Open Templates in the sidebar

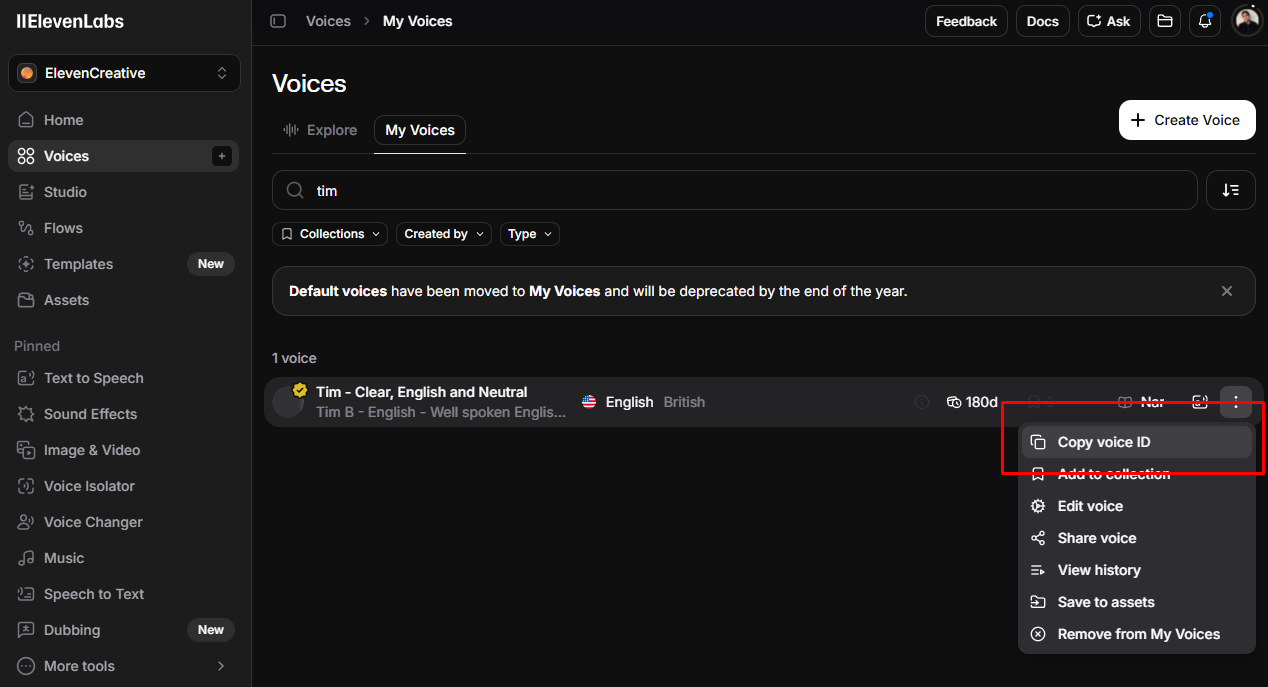(x=124, y=264)
